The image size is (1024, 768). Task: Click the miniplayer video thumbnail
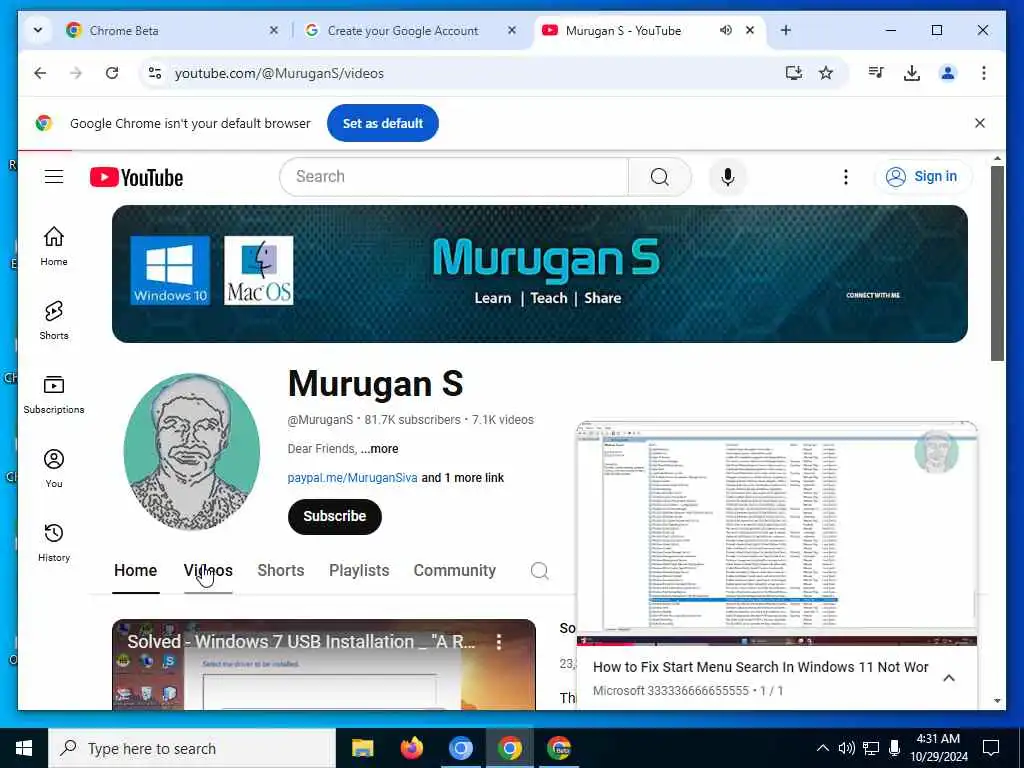tap(776, 533)
